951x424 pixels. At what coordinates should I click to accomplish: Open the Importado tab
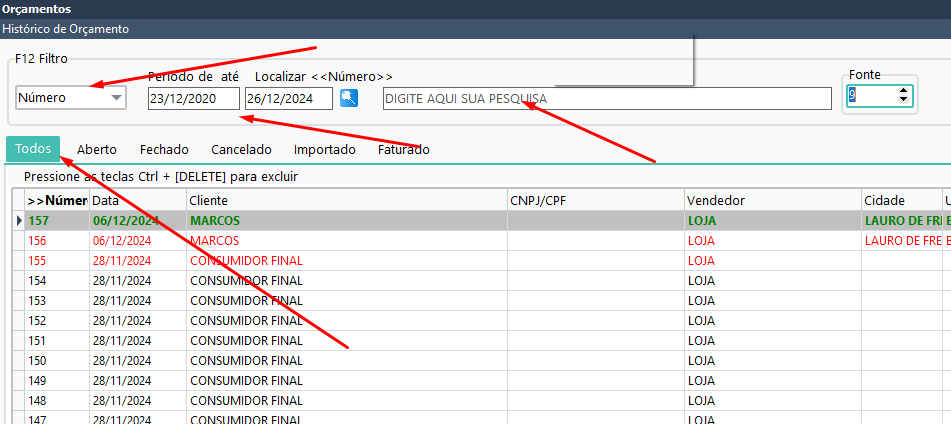pos(324,150)
